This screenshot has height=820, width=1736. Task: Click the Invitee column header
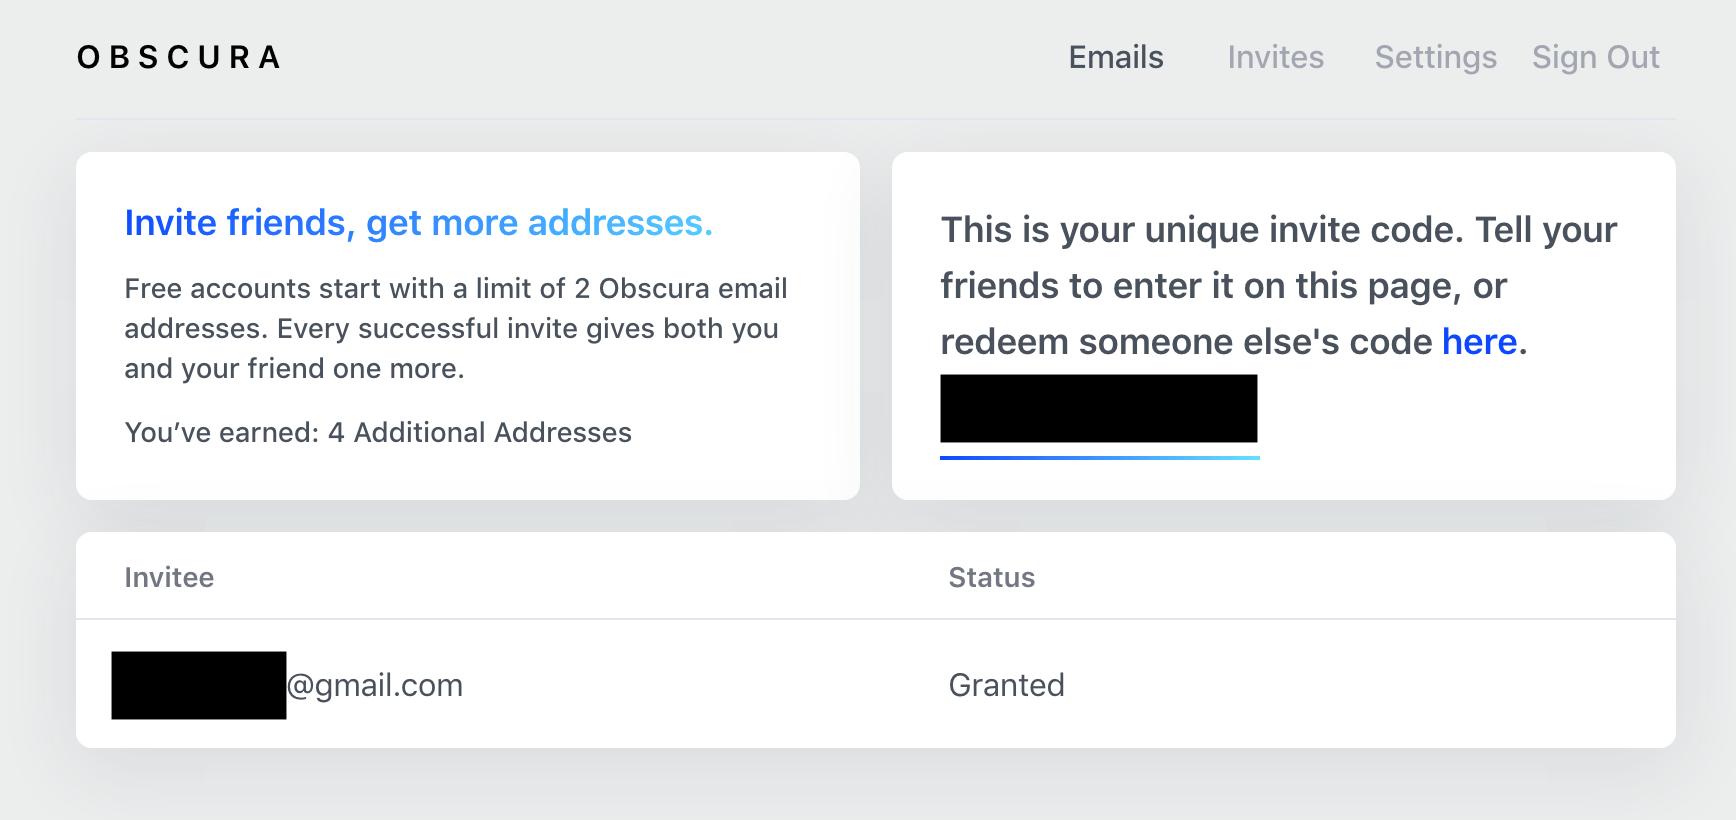click(169, 578)
